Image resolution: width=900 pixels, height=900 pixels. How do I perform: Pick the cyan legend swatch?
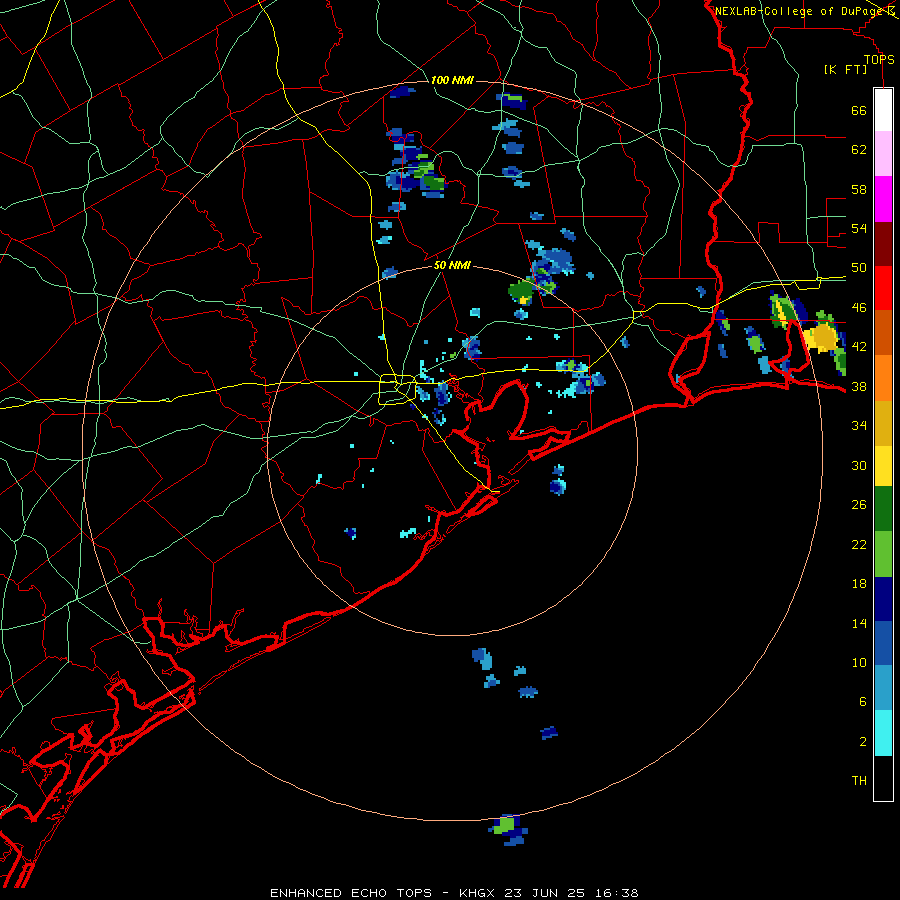point(883,733)
